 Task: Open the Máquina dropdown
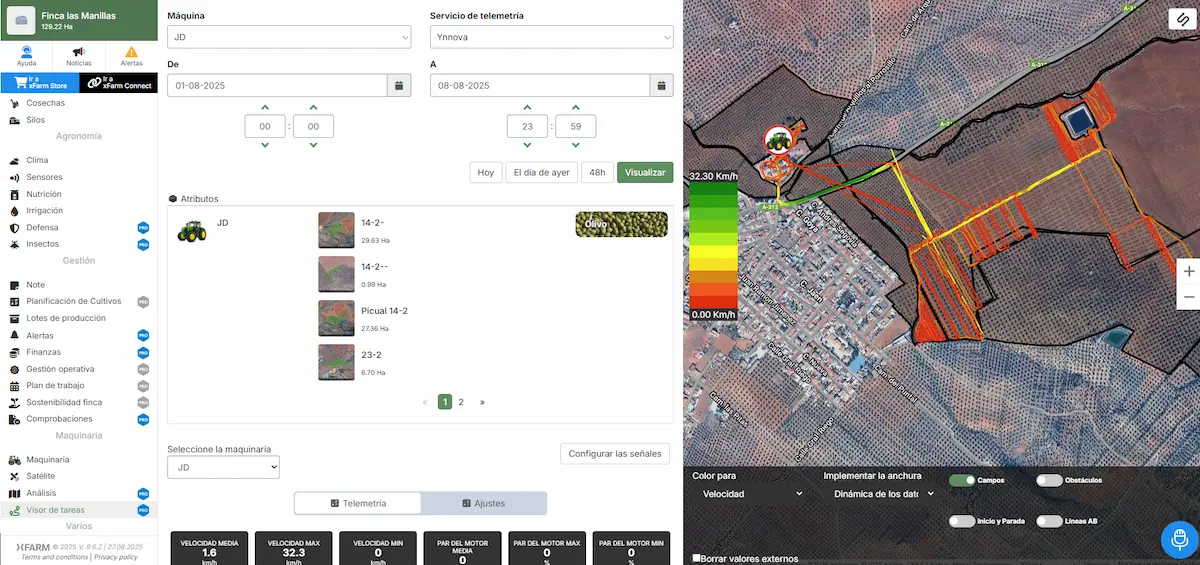click(289, 37)
